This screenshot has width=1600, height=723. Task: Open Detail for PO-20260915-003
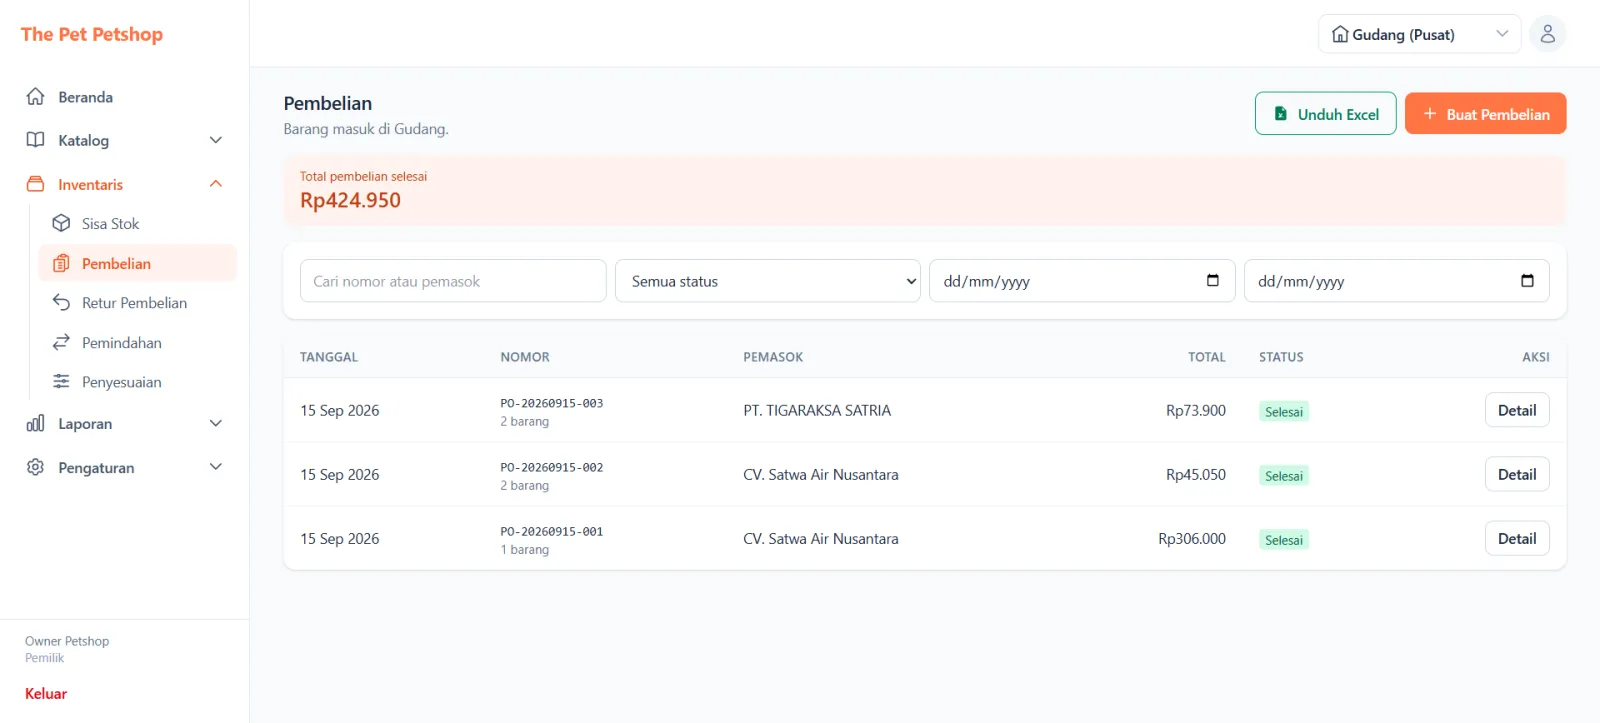1516,410
